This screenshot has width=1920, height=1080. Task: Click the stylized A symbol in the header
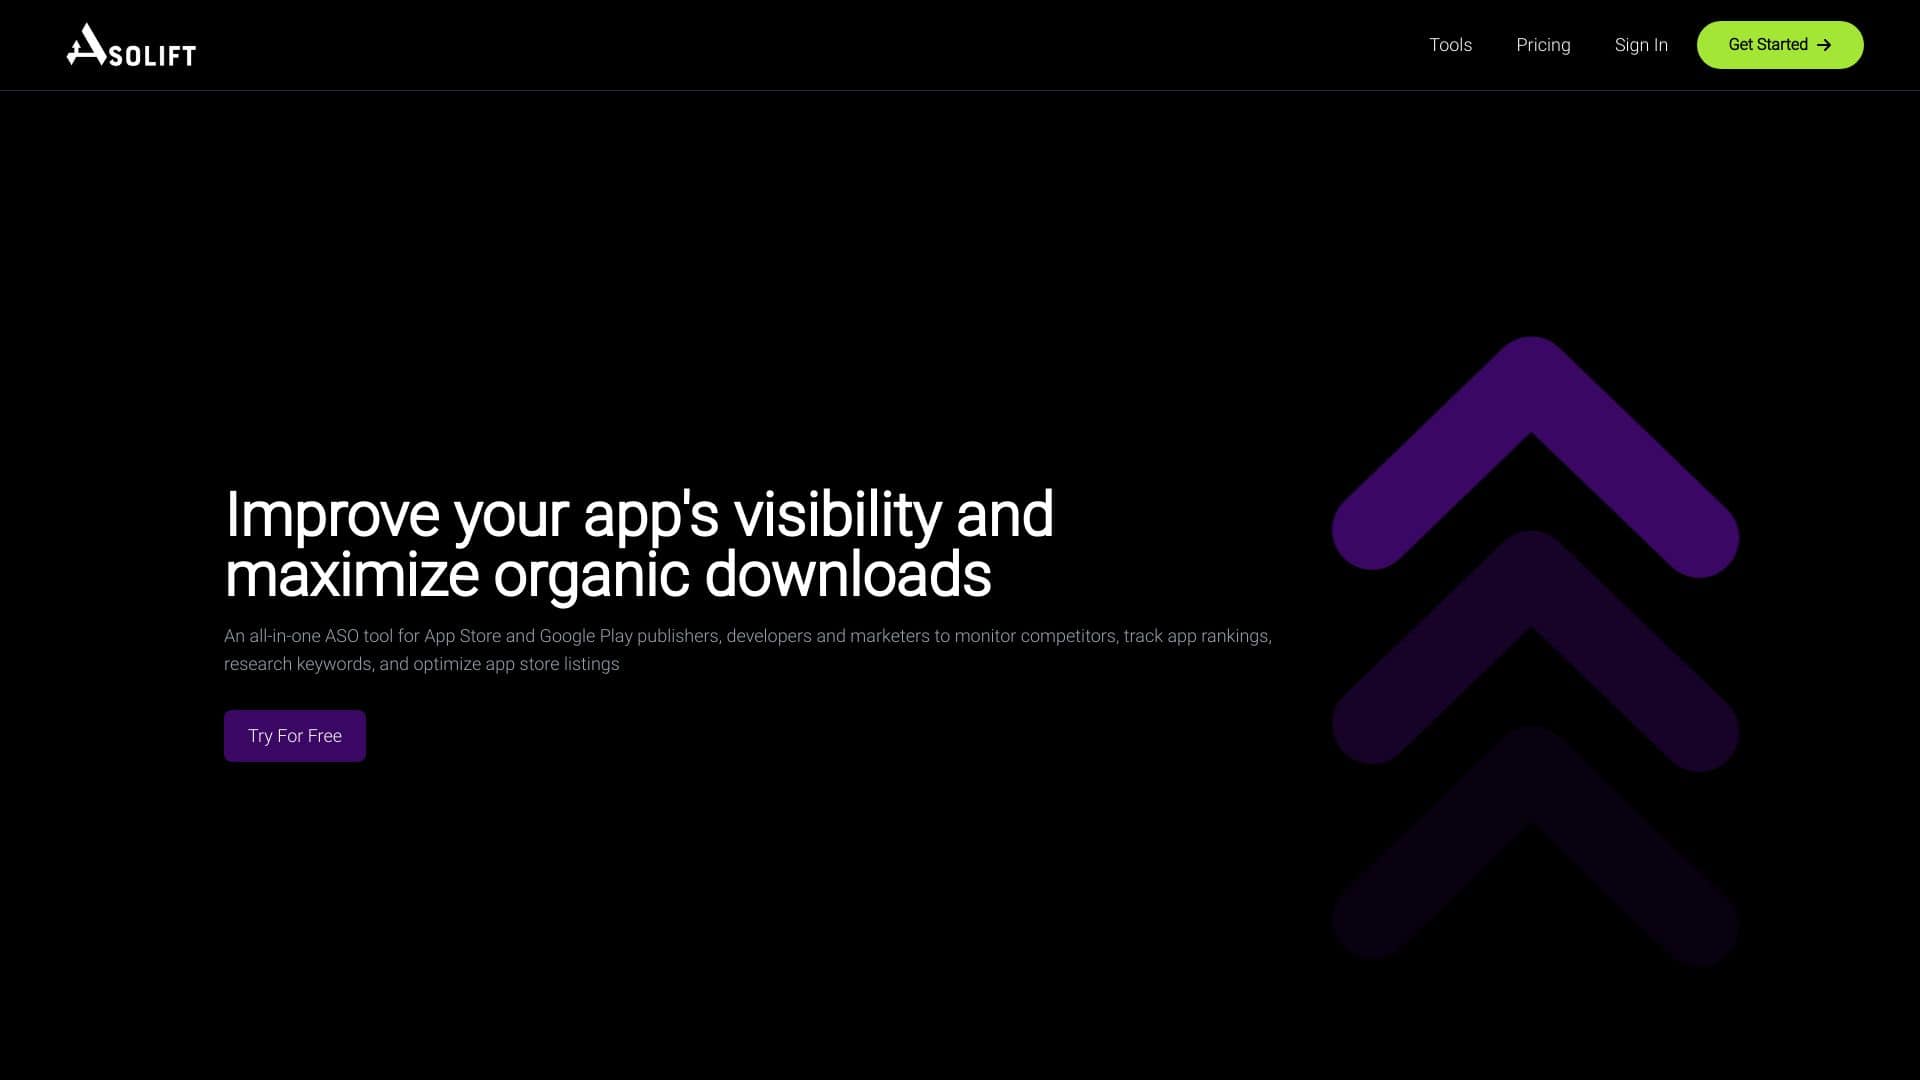click(88, 45)
